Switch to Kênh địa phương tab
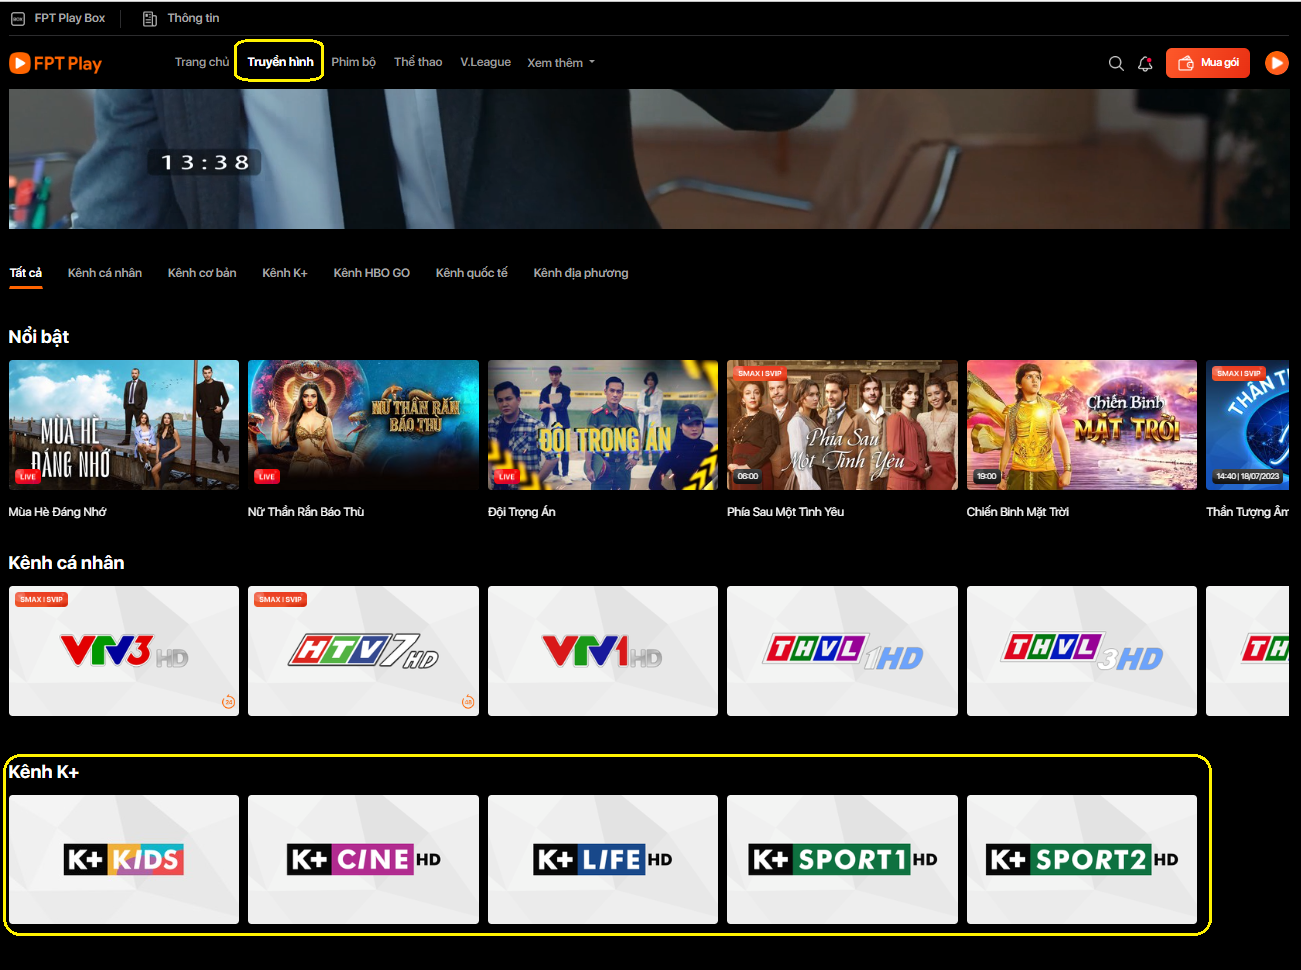The height and width of the screenshot is (970, 1301). point(581,273)
